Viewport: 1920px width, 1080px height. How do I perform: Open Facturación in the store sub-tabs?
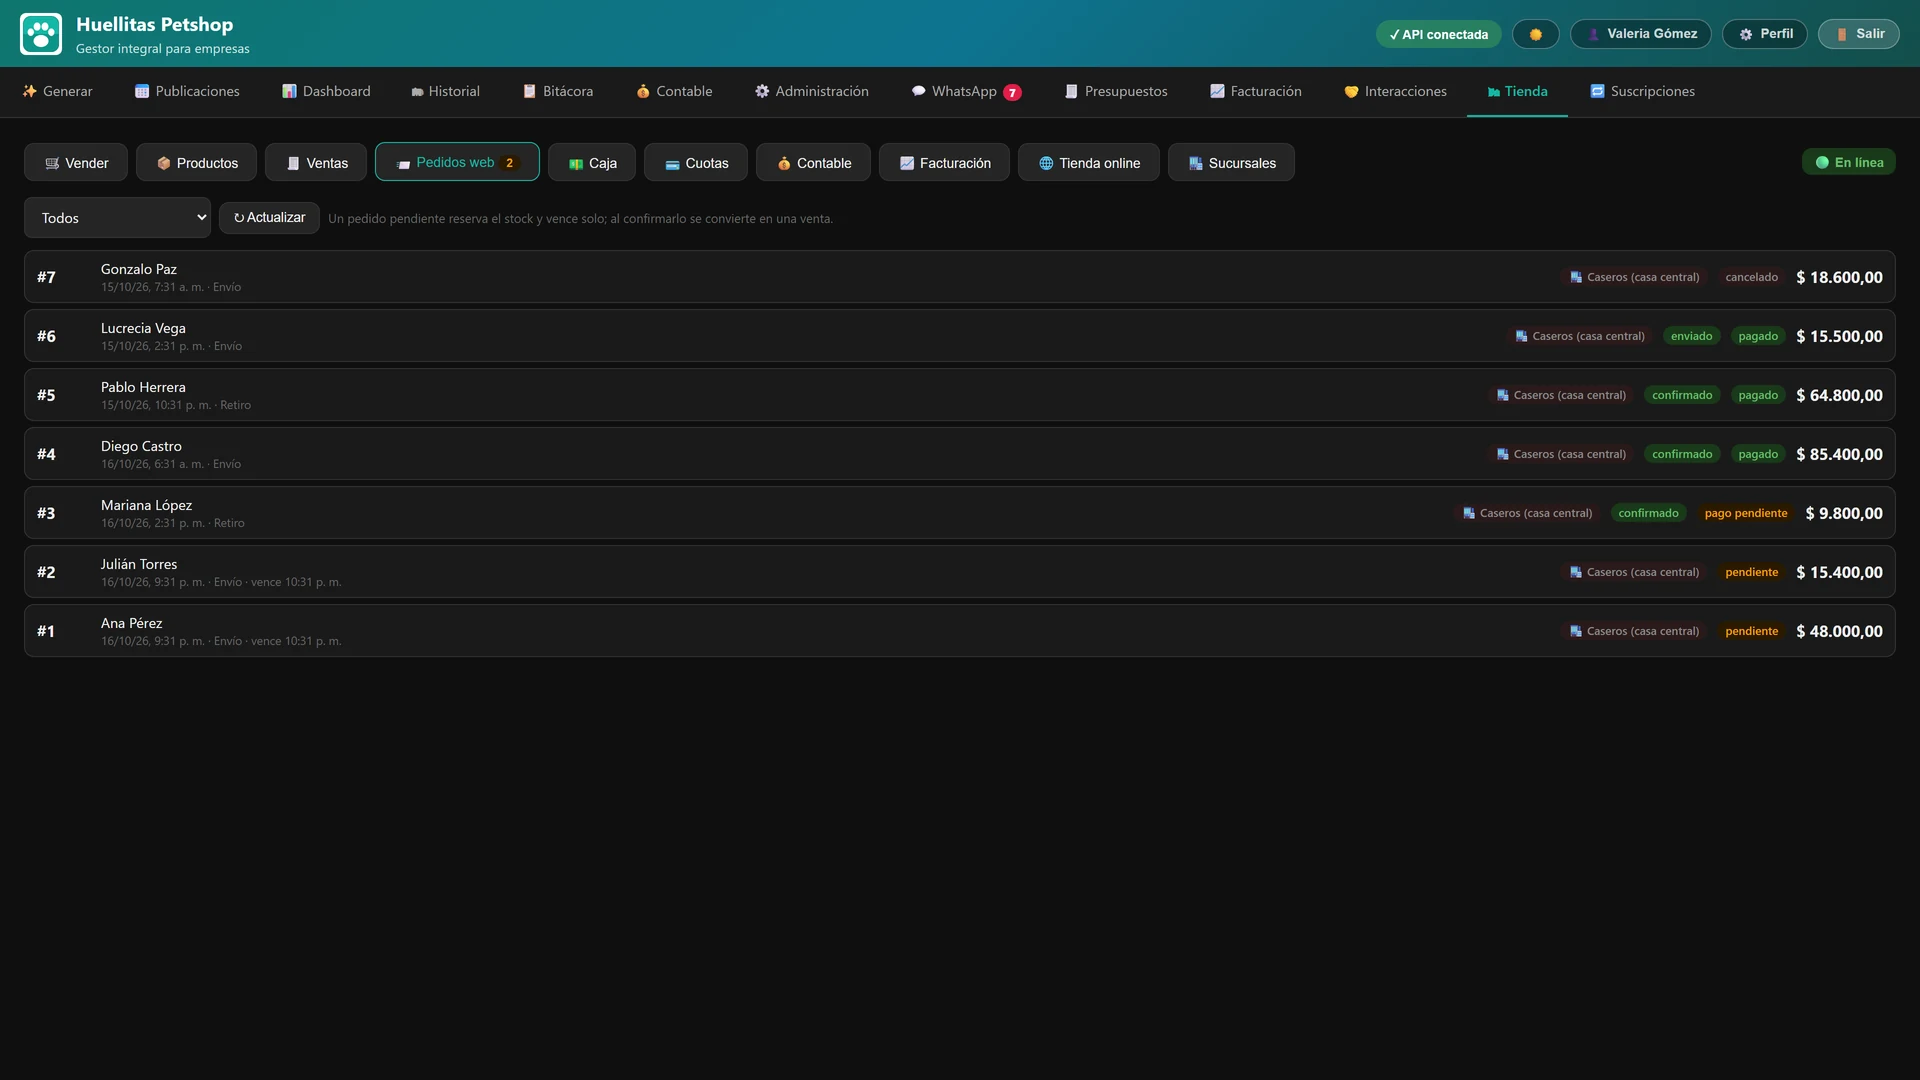pos(944,163)
